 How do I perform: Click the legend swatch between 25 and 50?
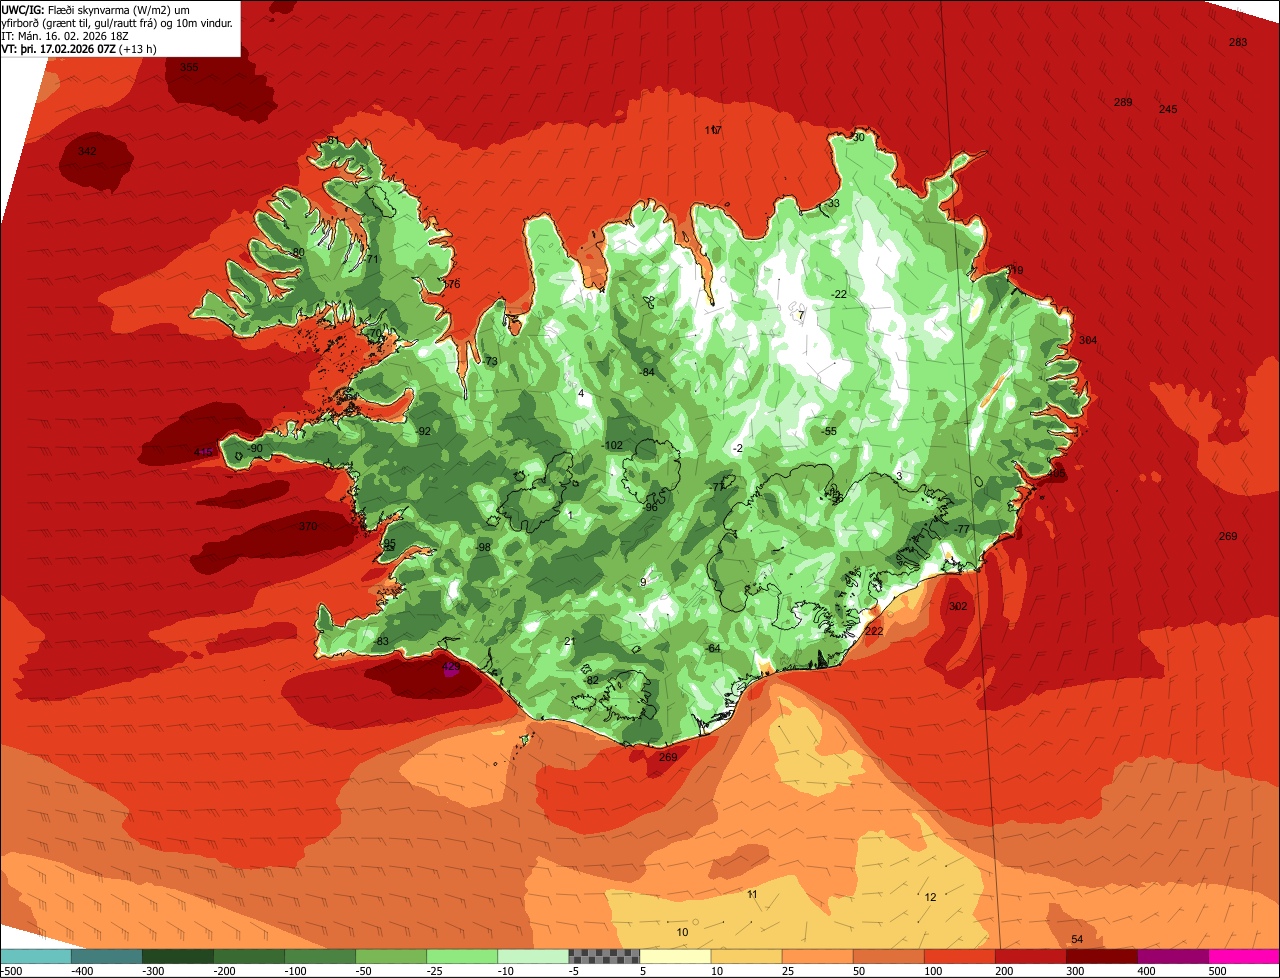(x=817, y=956)
